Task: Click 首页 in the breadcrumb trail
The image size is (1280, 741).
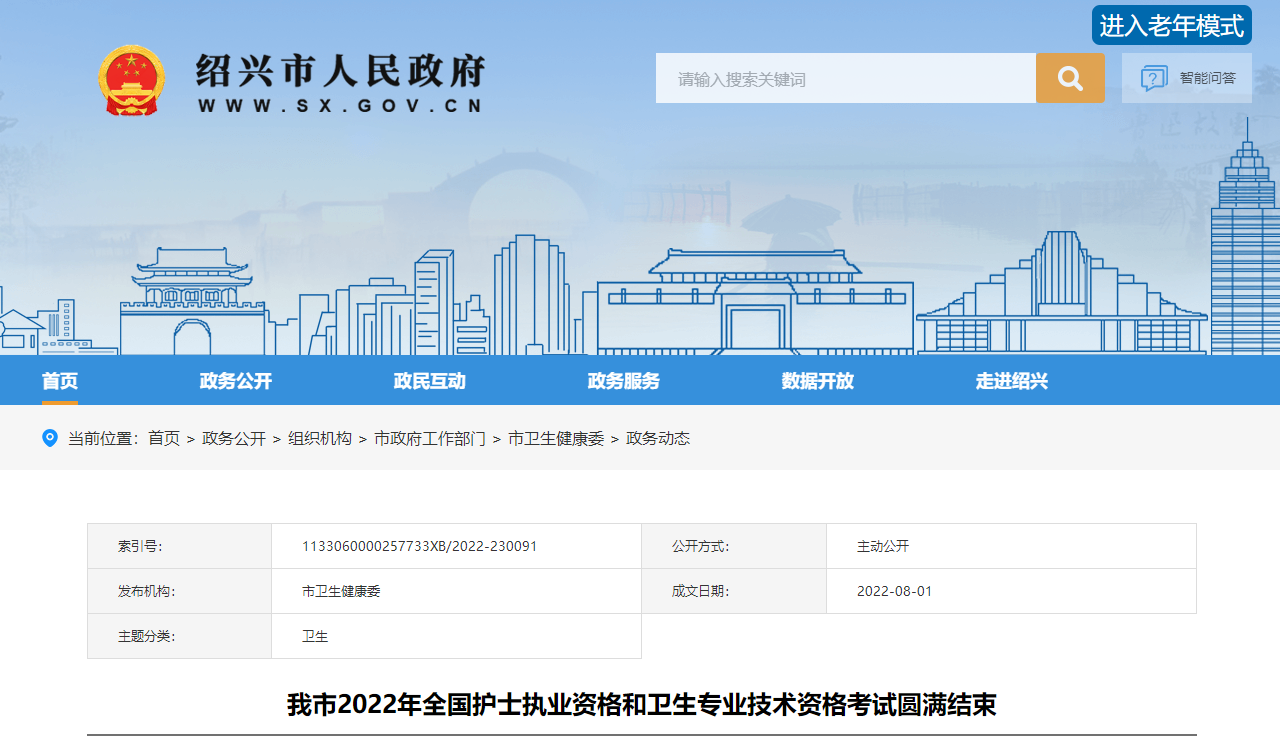Action: point(164,438)
